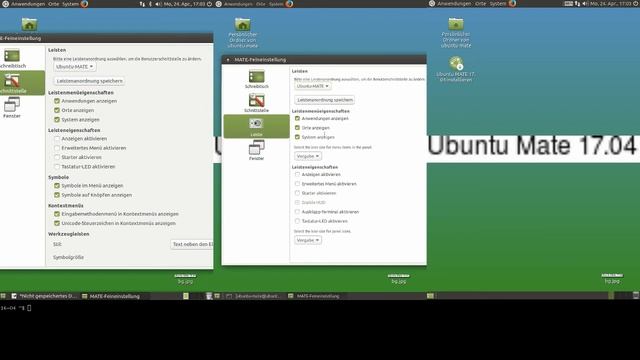Open System menu in left desktop's panel

pyautogui.click(x=70, y=4)
